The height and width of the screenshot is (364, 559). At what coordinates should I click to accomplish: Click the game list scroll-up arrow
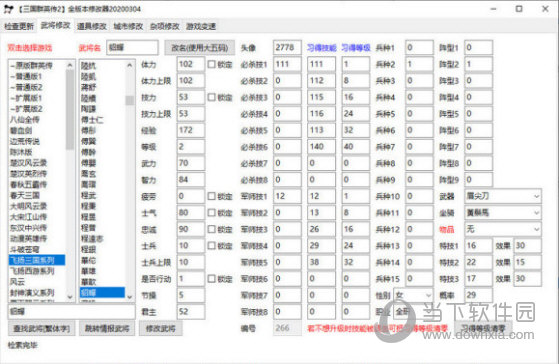[70, 65]
